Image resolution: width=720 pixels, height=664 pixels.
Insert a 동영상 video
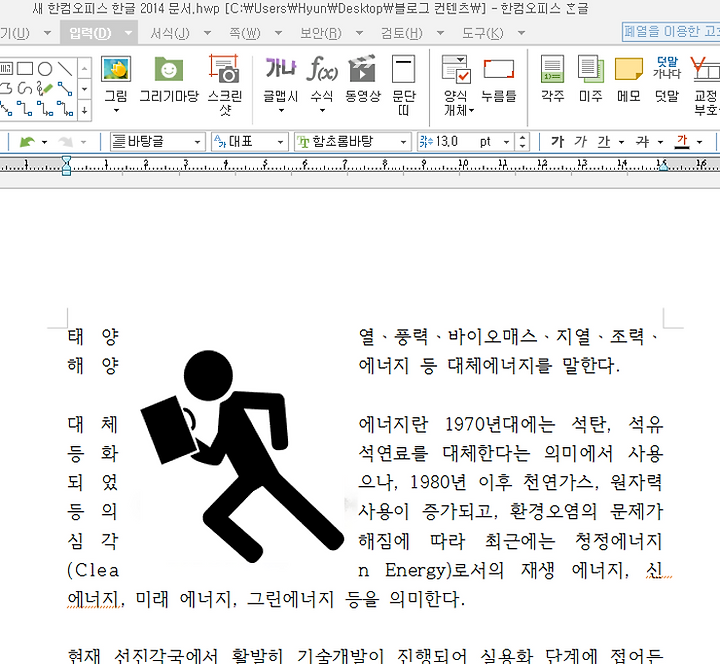(x=363, y=78)
